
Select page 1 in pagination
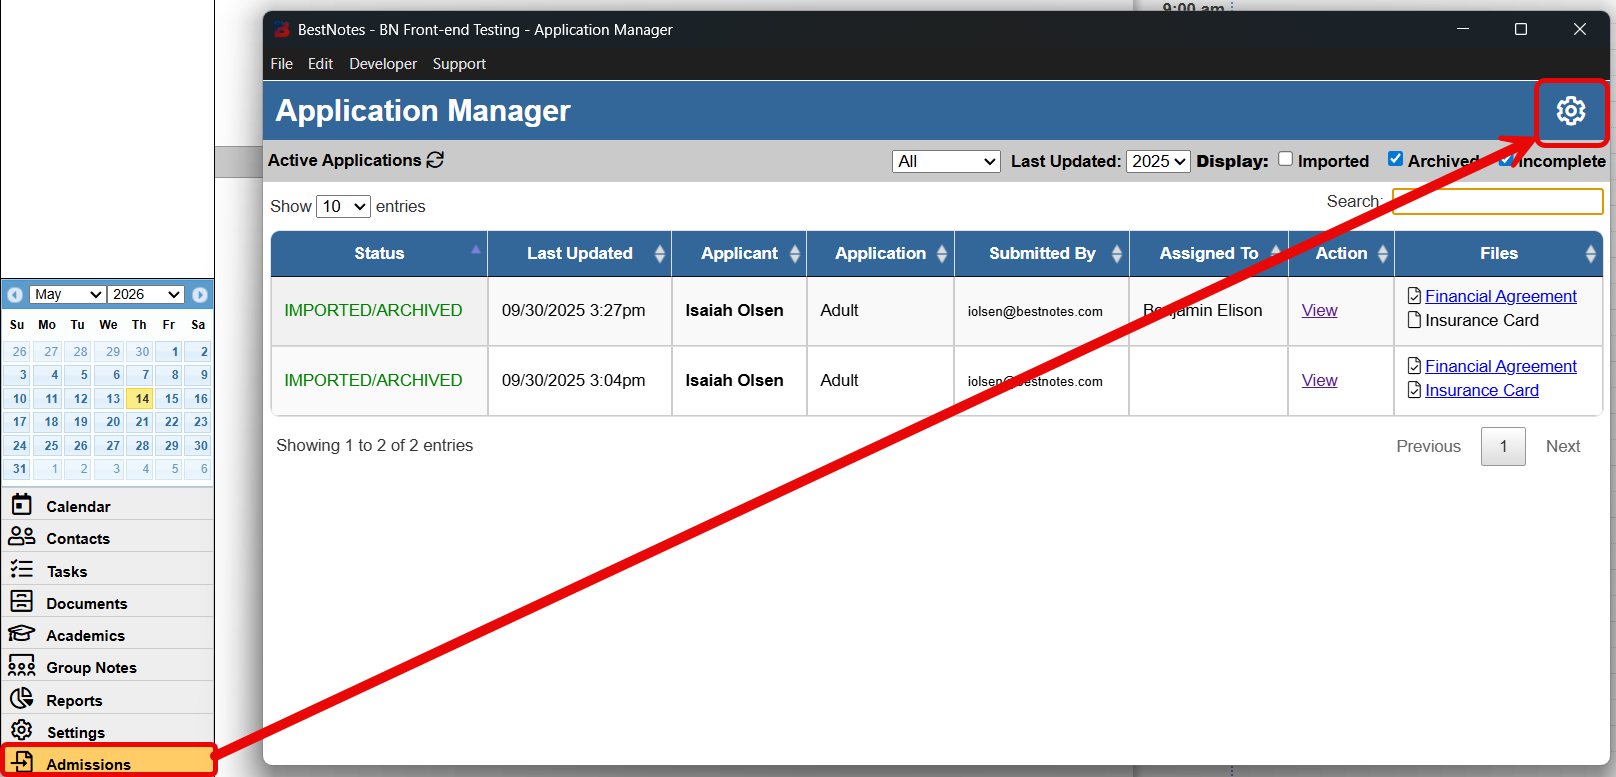(1503, 446)
